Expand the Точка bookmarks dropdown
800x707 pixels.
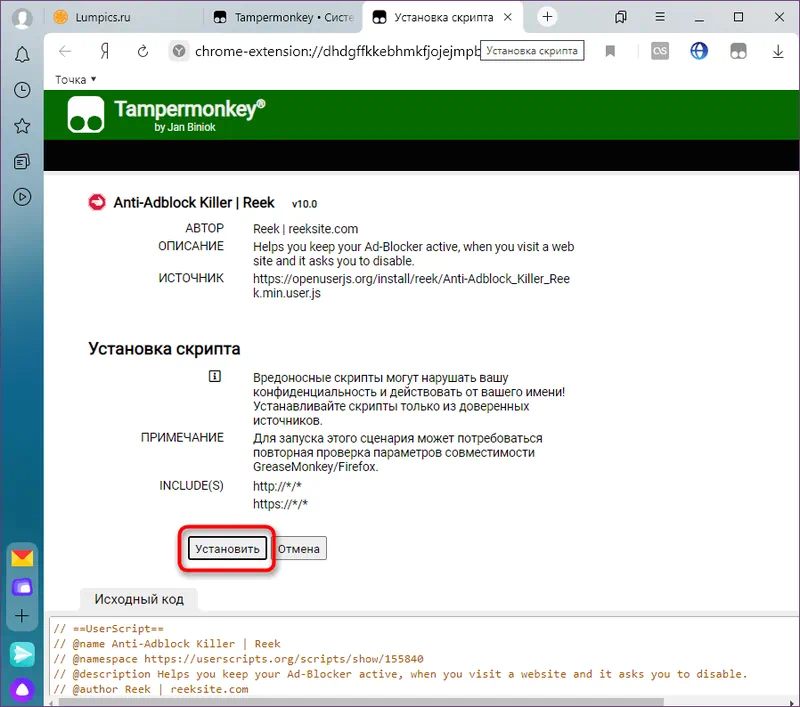pyautogui.click(x=76, y=80)
